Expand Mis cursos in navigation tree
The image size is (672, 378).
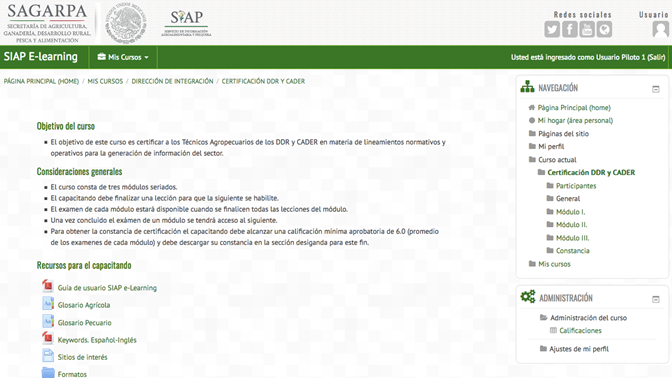point(554,264)
